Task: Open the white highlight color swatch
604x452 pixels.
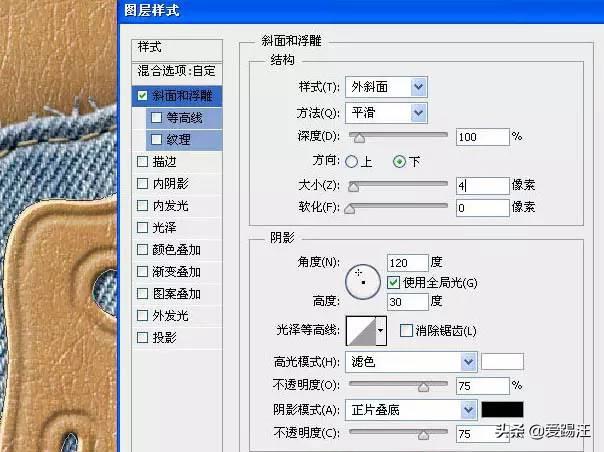Action: click(502, 361)
